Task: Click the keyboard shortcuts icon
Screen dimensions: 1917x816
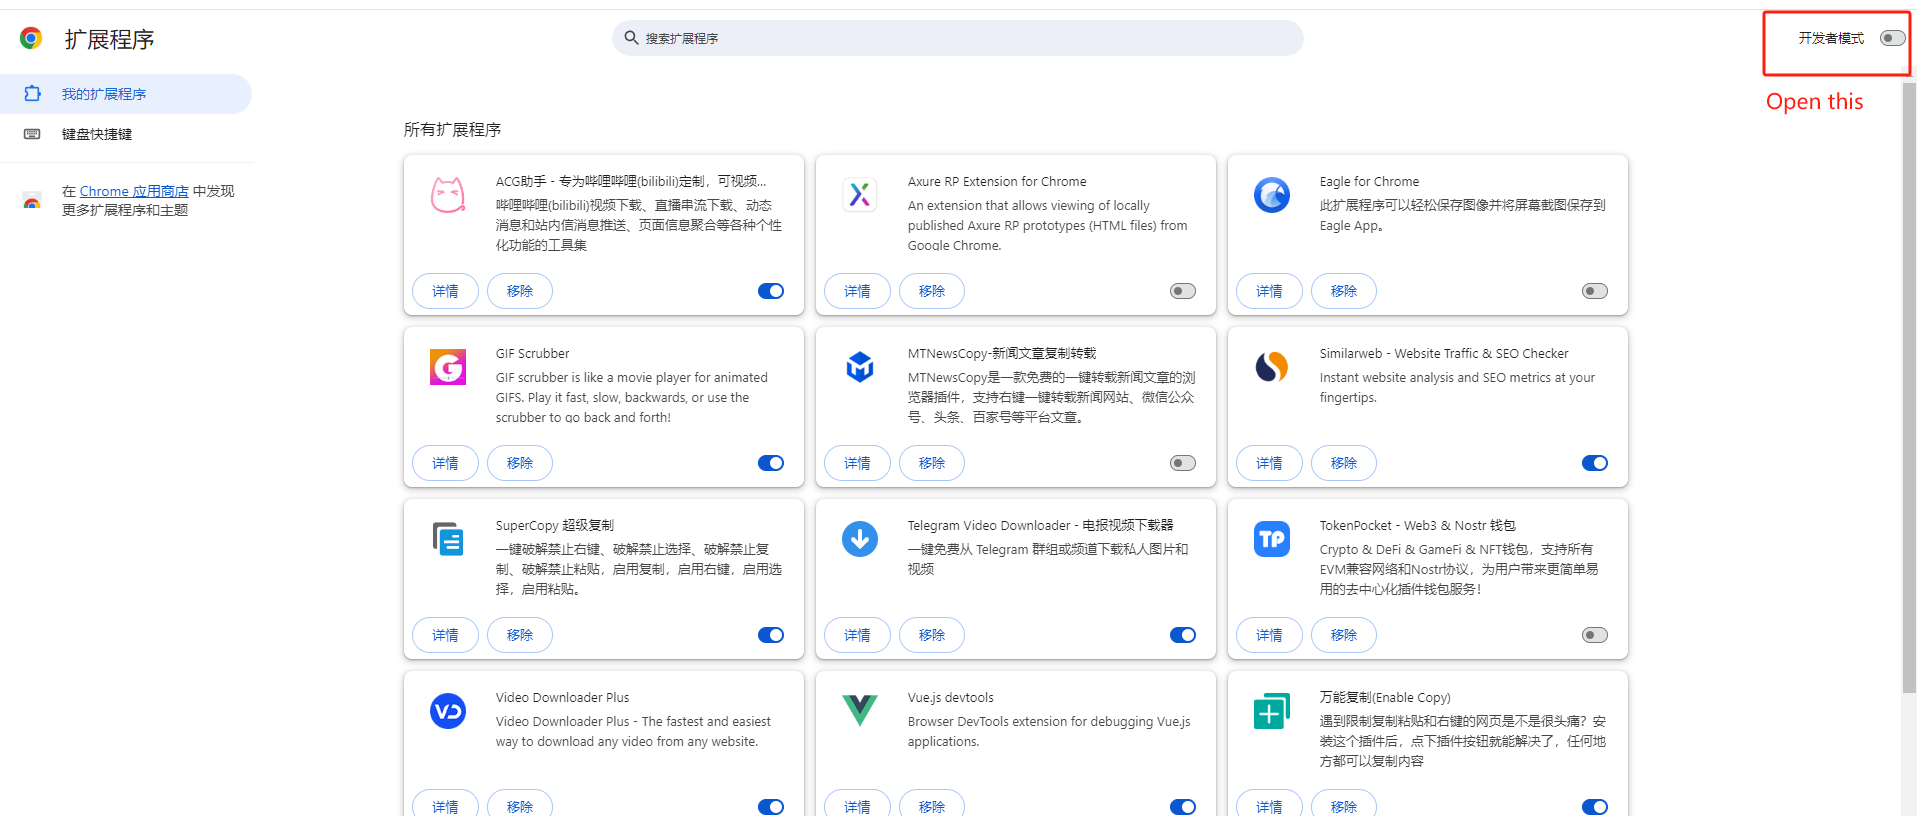Action: click(32, 134)
